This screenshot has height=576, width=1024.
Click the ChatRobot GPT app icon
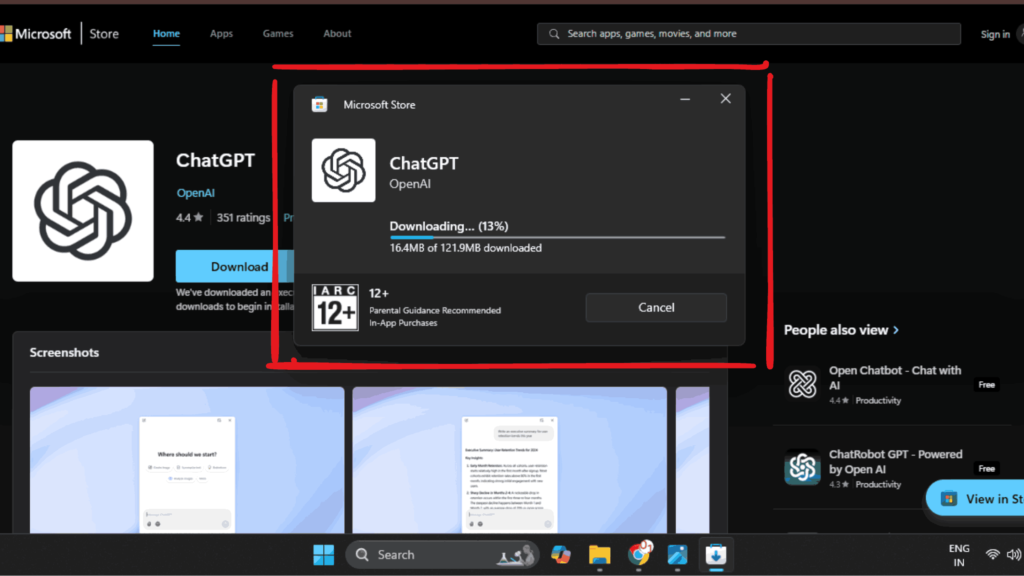coord(802,468)
